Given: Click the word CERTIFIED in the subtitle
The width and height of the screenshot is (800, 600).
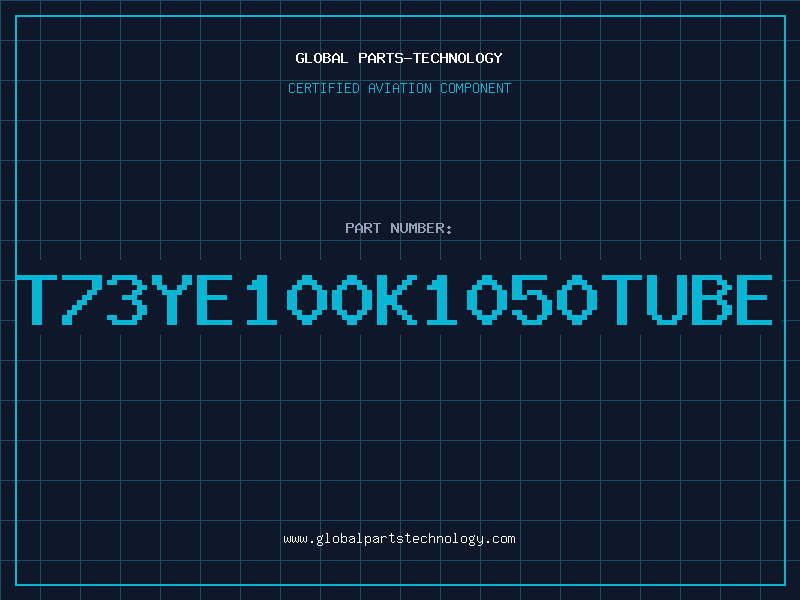Looking at the screenshot, I should click(324, 88).
